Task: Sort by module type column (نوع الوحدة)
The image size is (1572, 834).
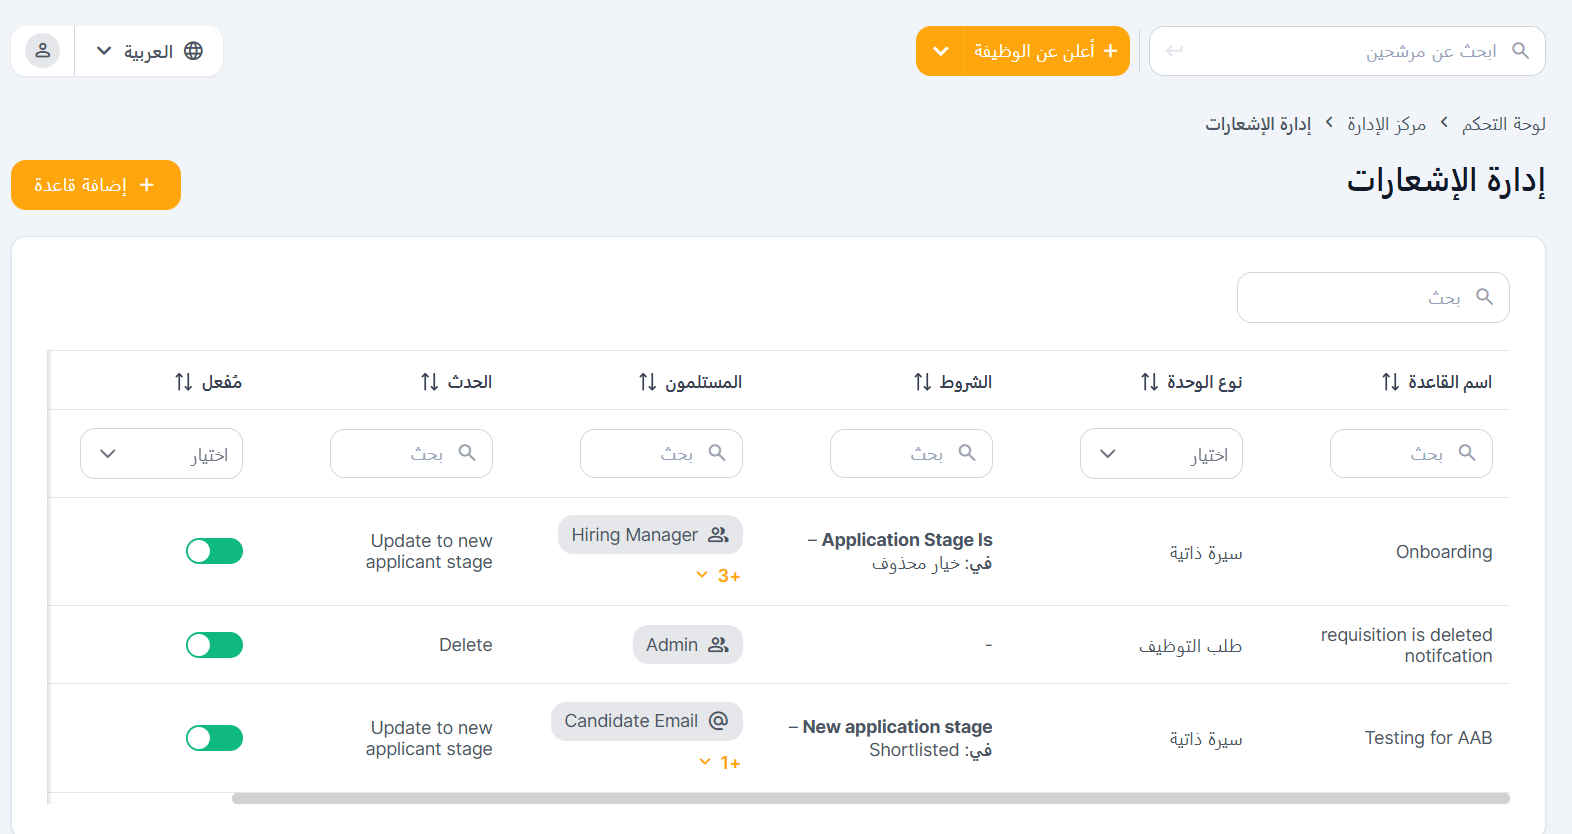Action: (1149, 382)
